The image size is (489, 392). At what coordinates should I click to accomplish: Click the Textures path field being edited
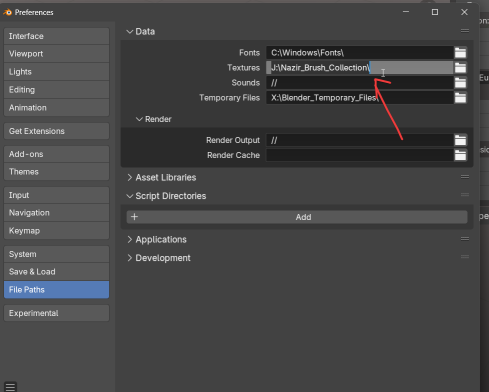[x=360, y=68]
